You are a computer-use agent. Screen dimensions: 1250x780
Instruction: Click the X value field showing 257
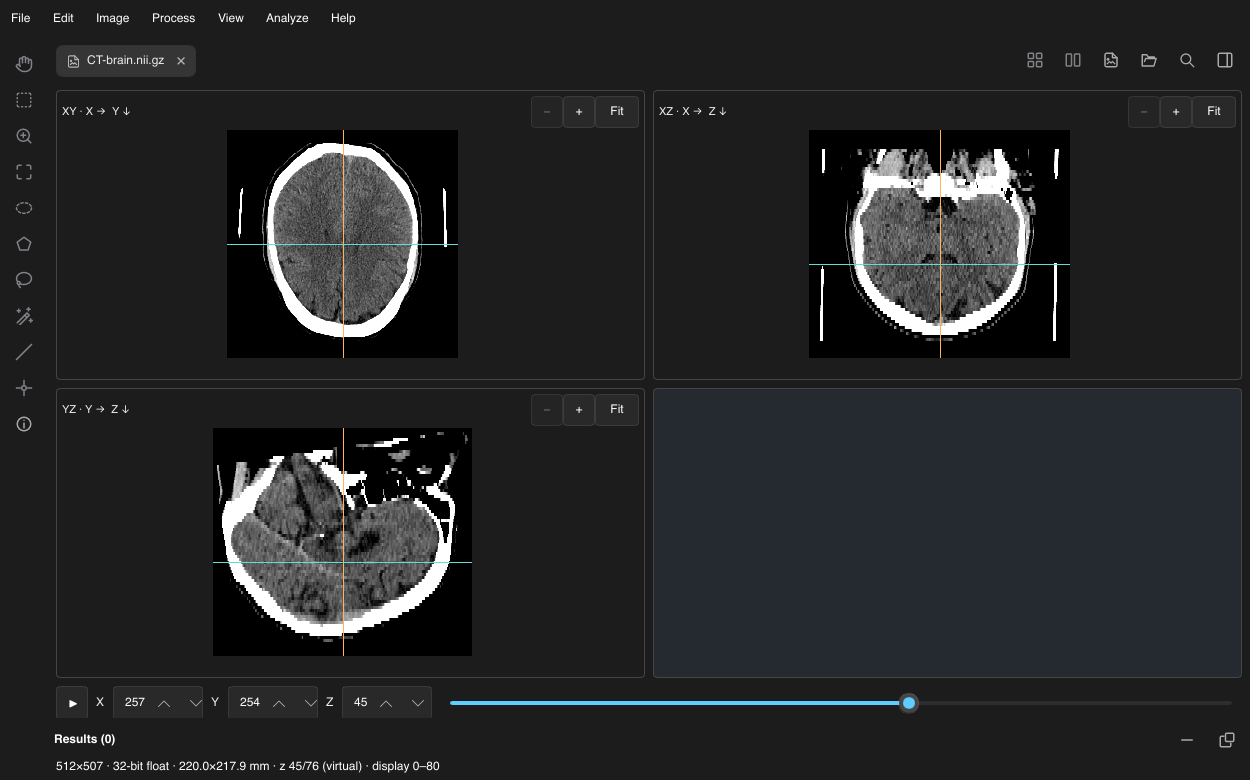[134, 703]
